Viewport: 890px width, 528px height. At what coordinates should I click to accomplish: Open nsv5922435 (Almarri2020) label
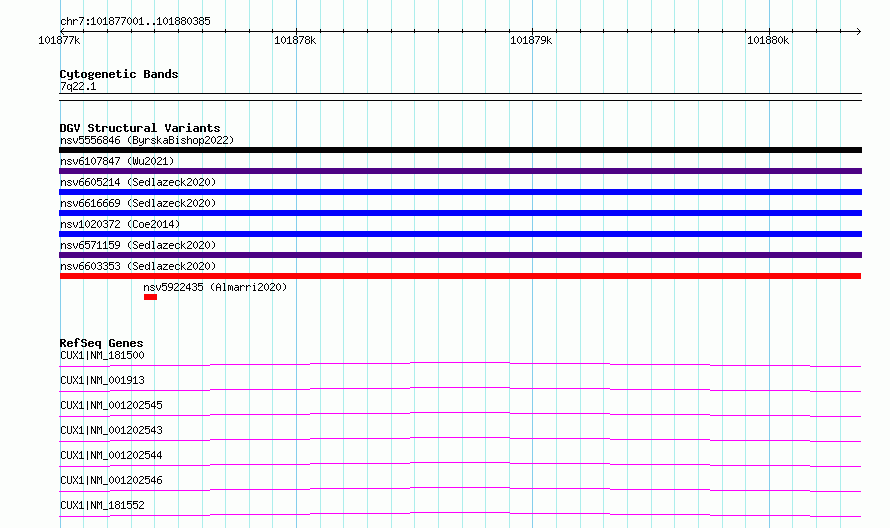pos(215,287)
